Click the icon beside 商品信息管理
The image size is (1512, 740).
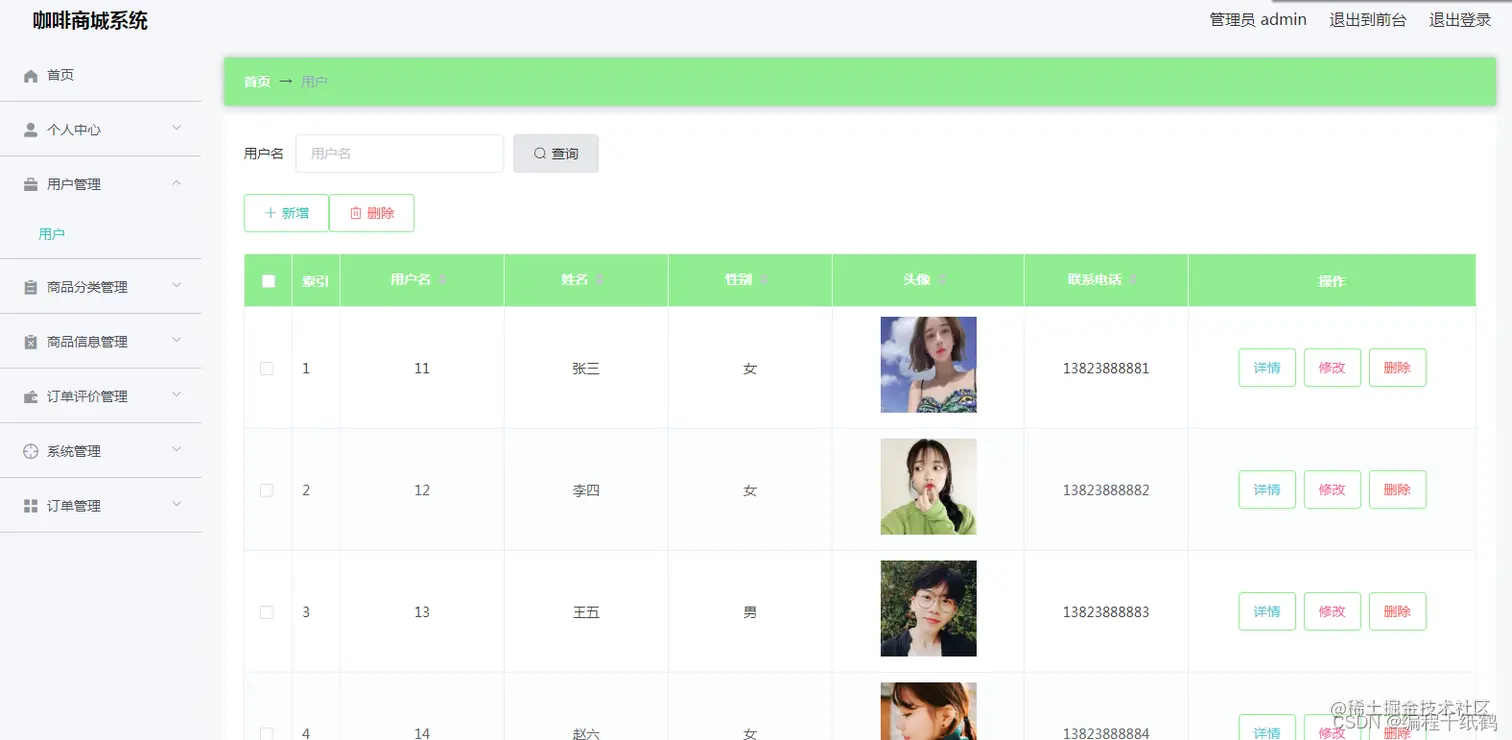click(x=30, y=342)
